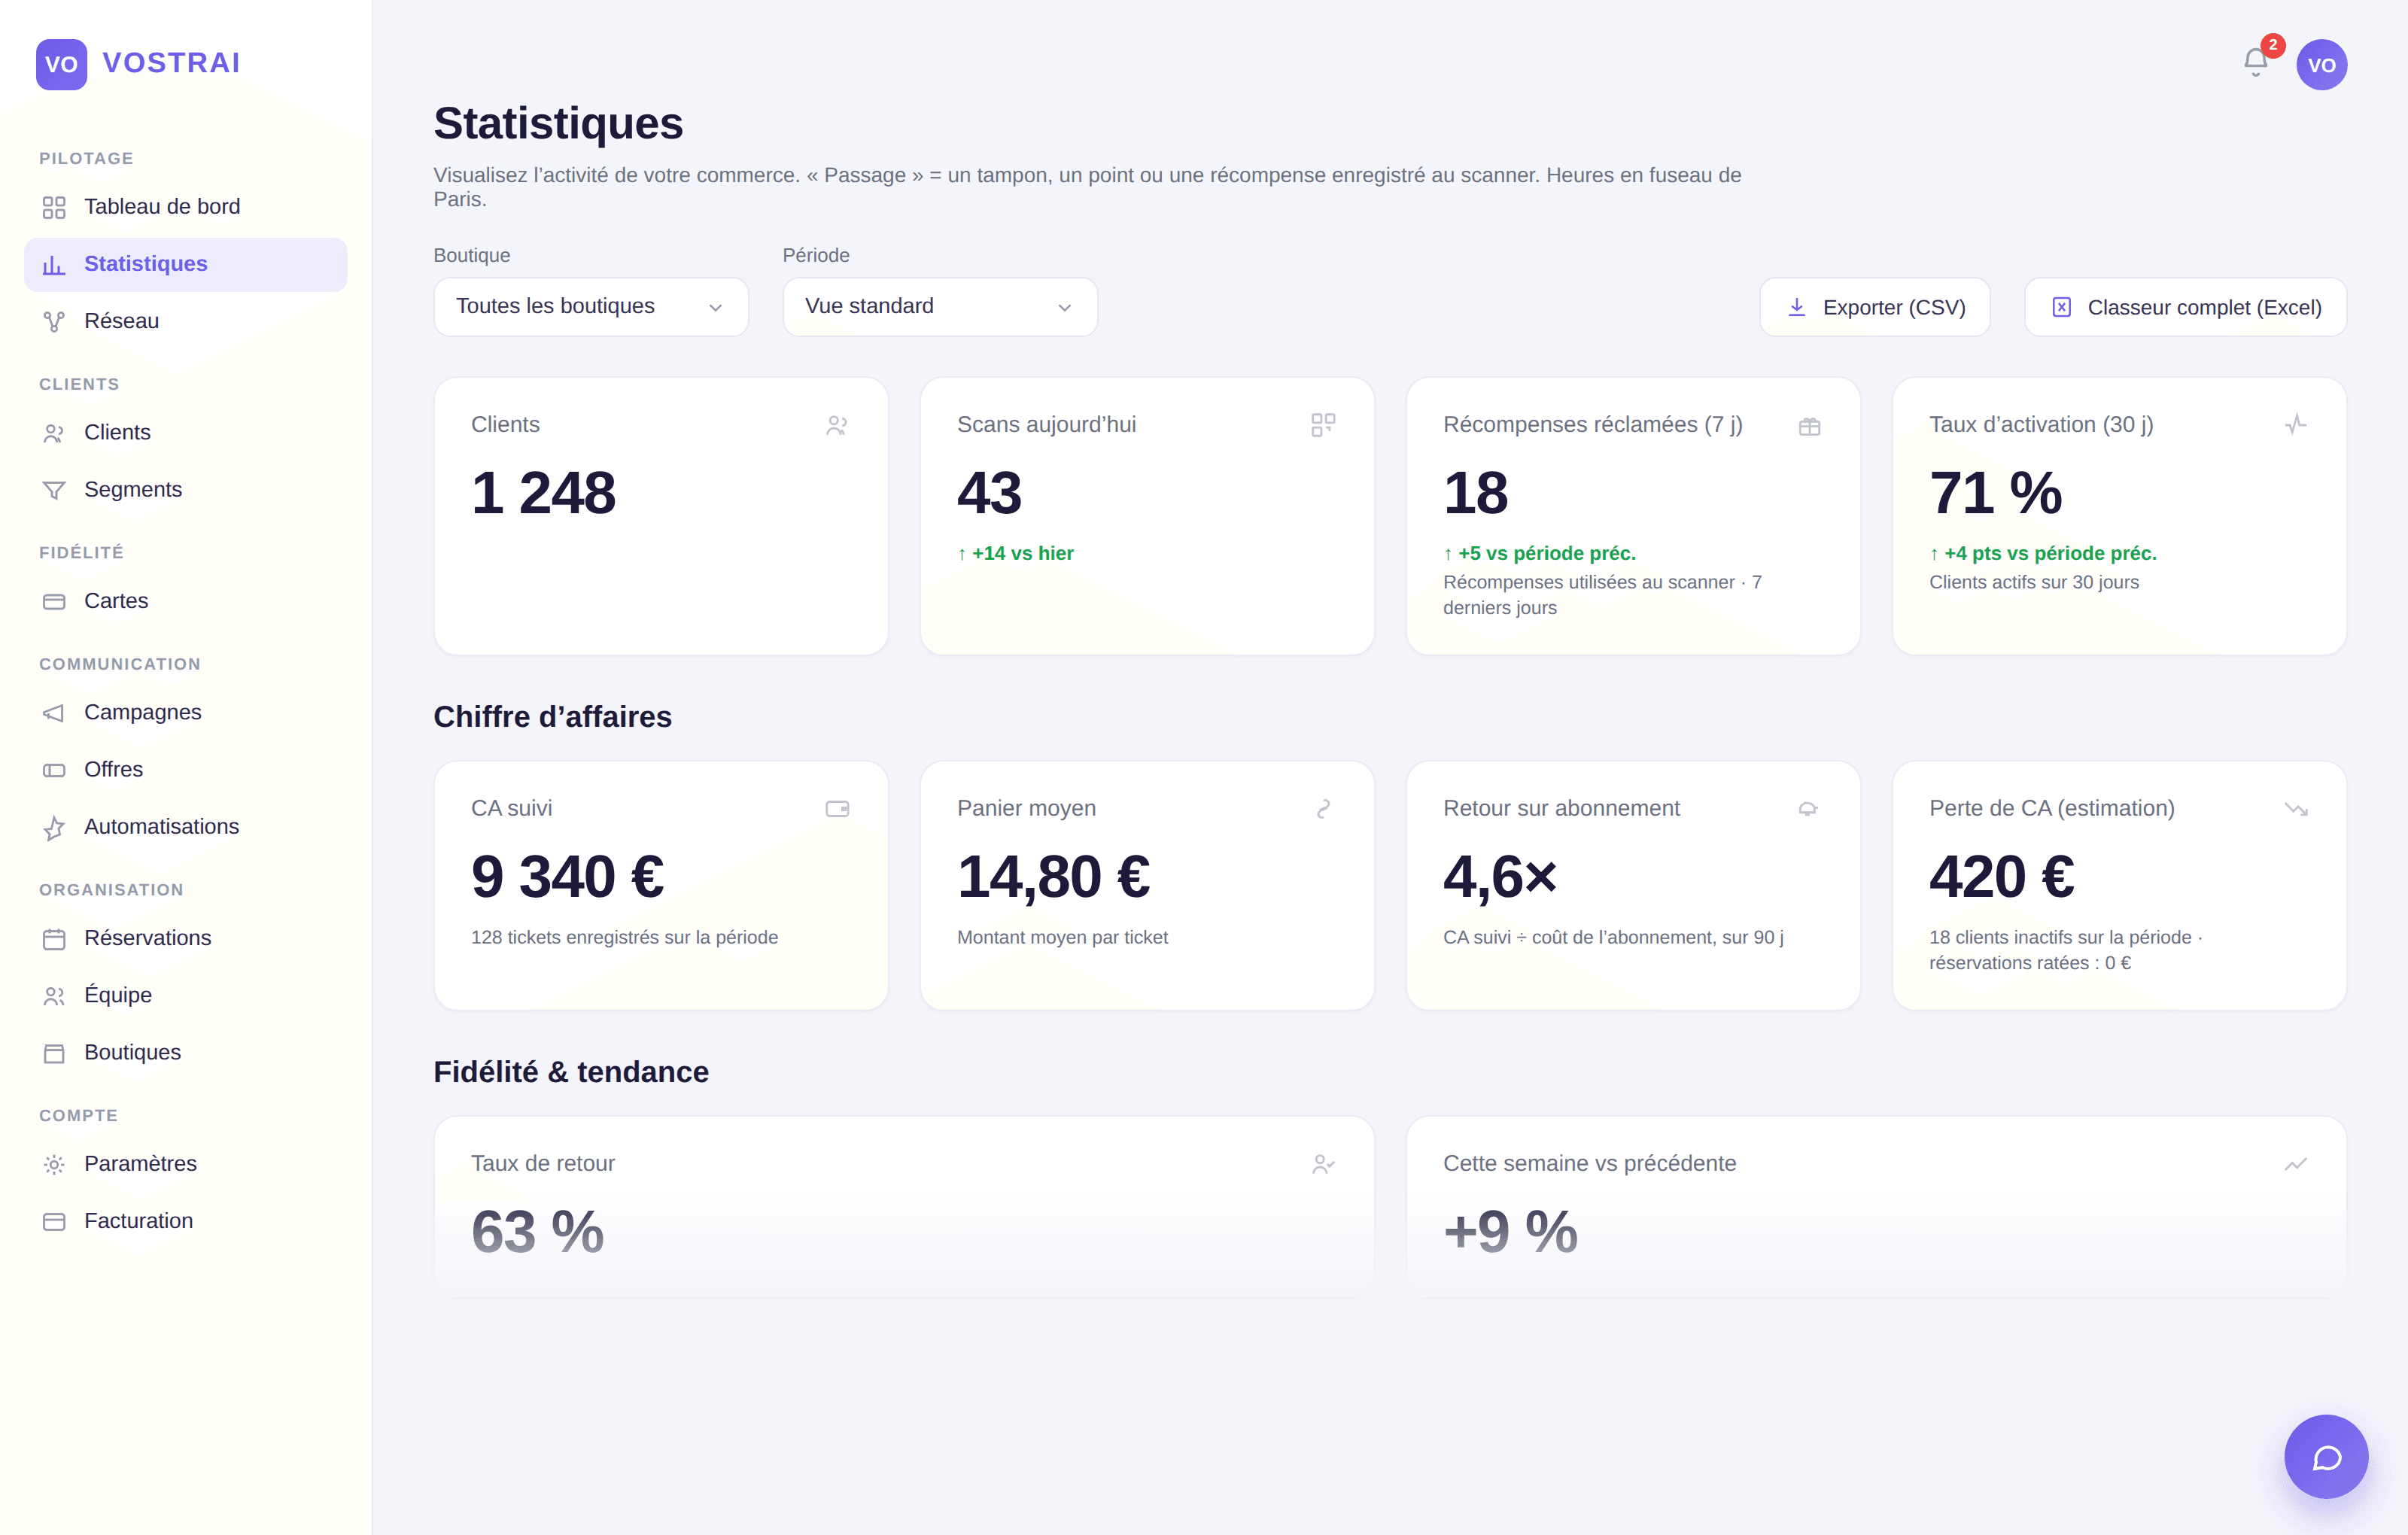Click the Panier moyen card icon

(1323, 809)
